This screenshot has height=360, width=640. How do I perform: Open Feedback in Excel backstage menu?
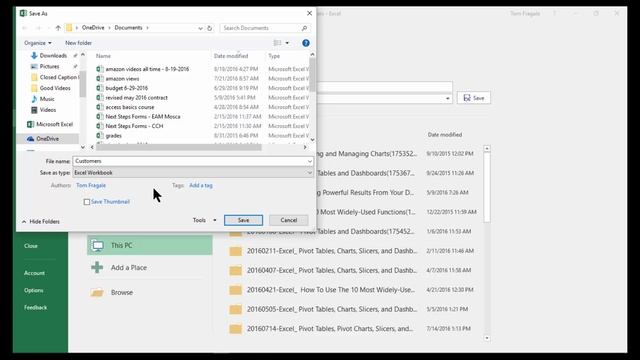pos(36,307)
